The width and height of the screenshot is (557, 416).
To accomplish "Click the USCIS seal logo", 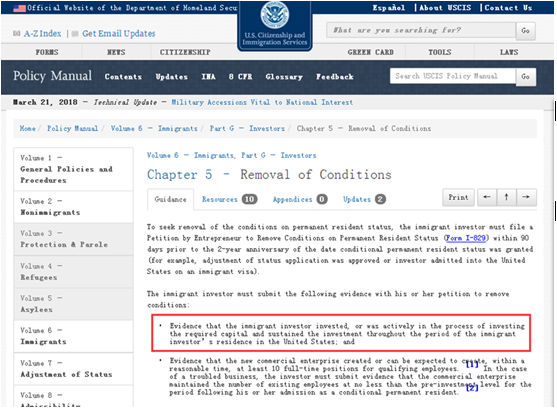I will (275, 15).
